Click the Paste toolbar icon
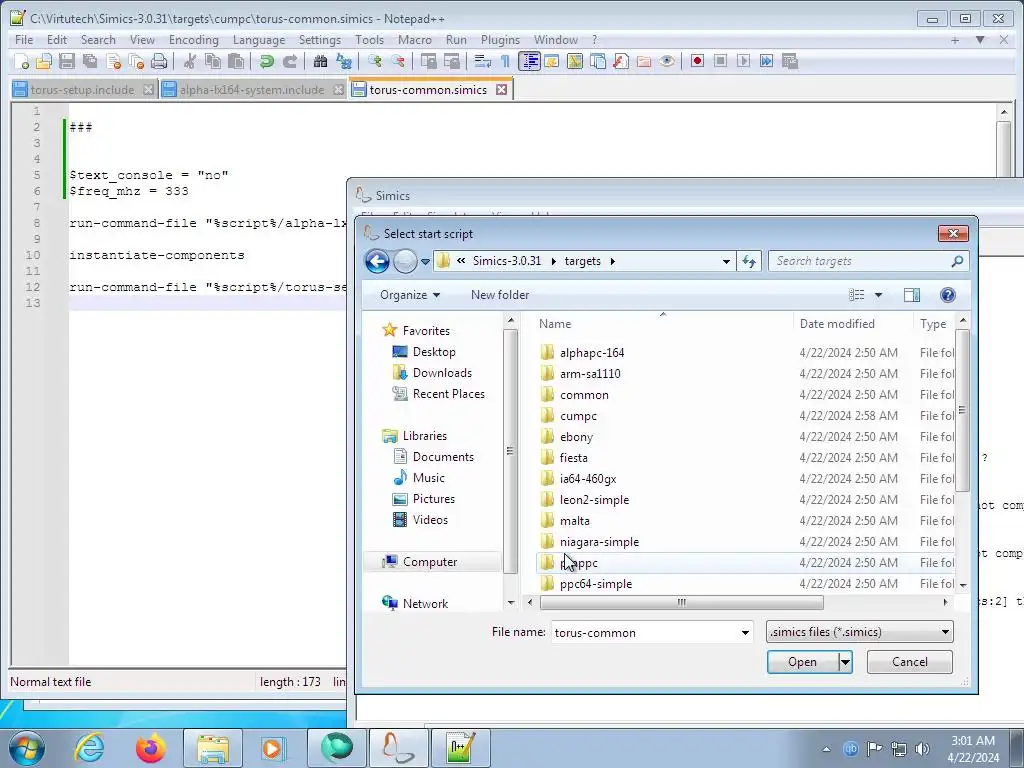The height and width of the screenshot is (768, 1024). pyautogui.click(x=236, y=61)
